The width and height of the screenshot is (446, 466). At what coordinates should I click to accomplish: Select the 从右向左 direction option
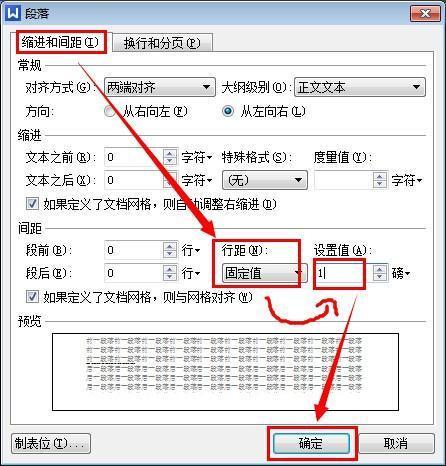pyautogui.click(x=110, y=111)
